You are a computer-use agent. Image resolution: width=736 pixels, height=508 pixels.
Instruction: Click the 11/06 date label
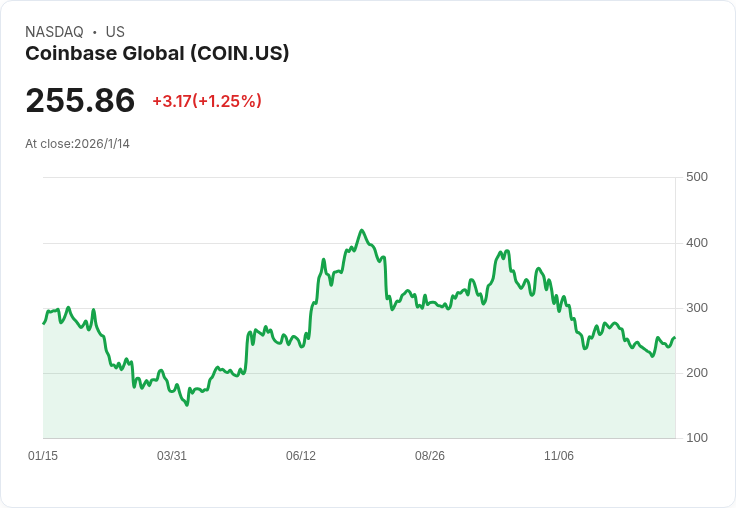pyautogui.click(x=559, y=456)
